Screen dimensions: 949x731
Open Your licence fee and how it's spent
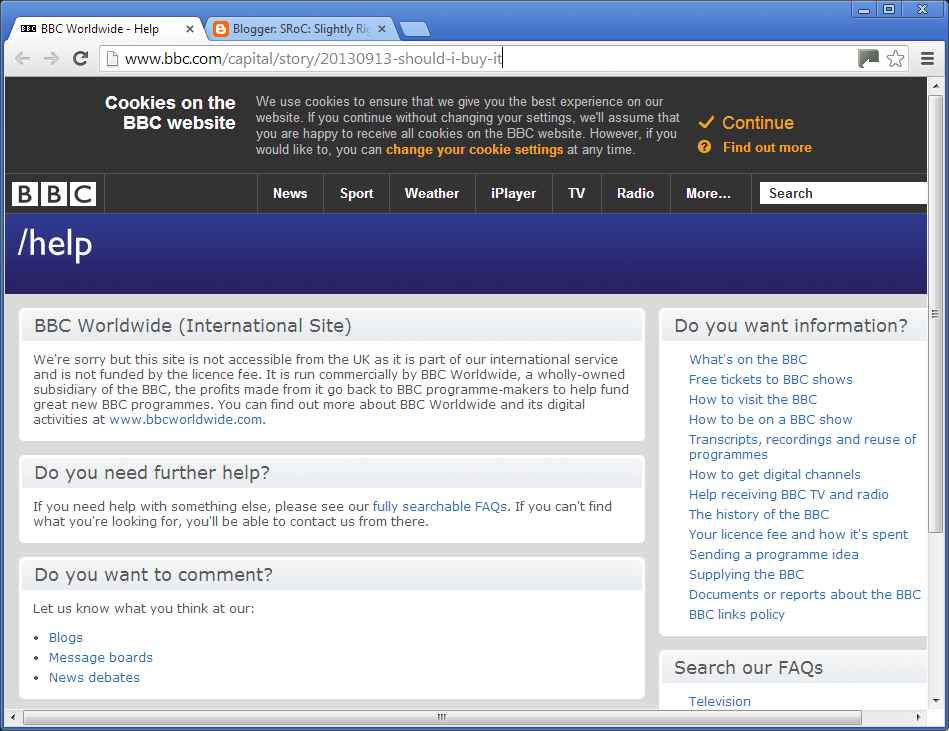(798, 534)
